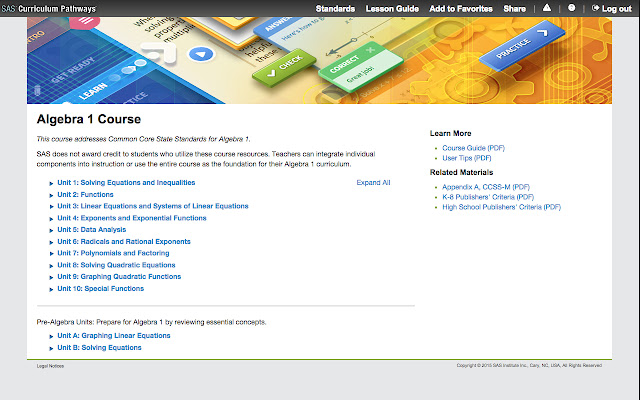Click Expand All link
The image size is (640, 400).
(373, 182)
